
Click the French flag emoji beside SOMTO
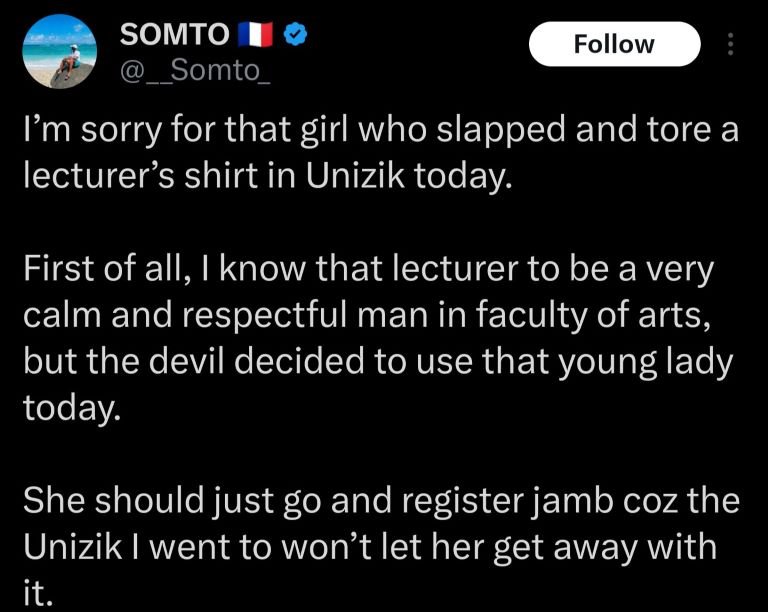(x=255, y=34)
